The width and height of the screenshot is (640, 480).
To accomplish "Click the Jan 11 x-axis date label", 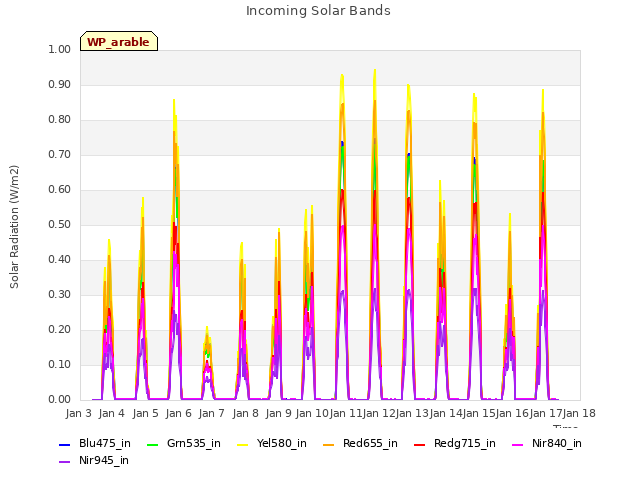I will point(345,413).
